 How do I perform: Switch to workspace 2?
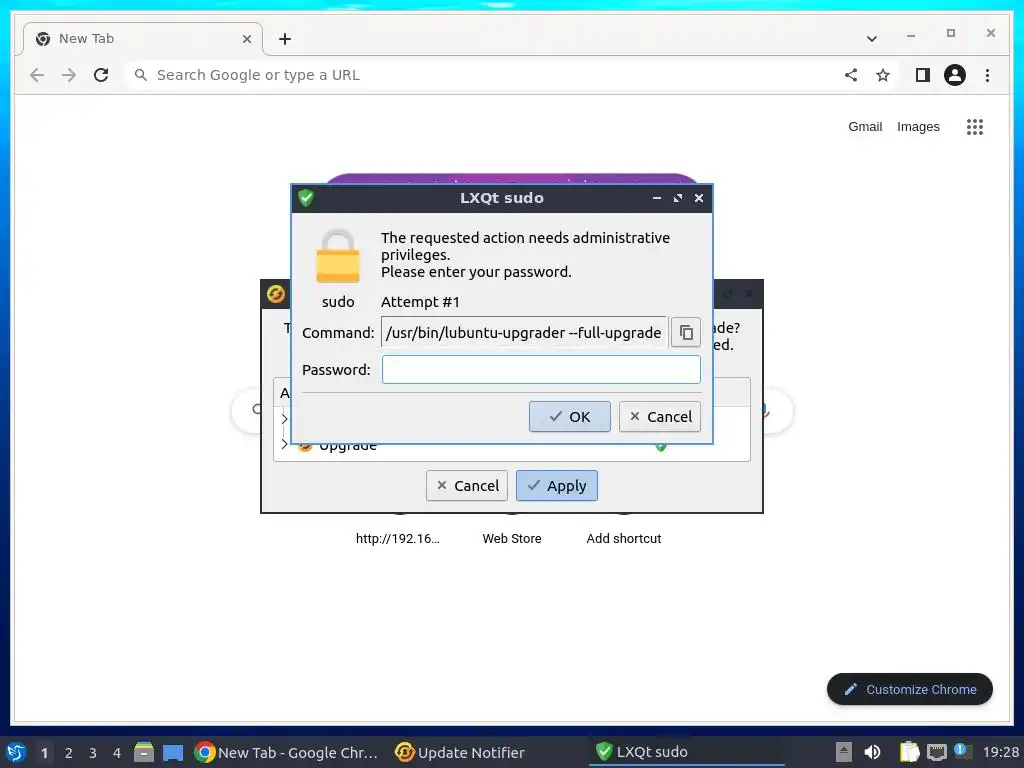coord(69,753)
